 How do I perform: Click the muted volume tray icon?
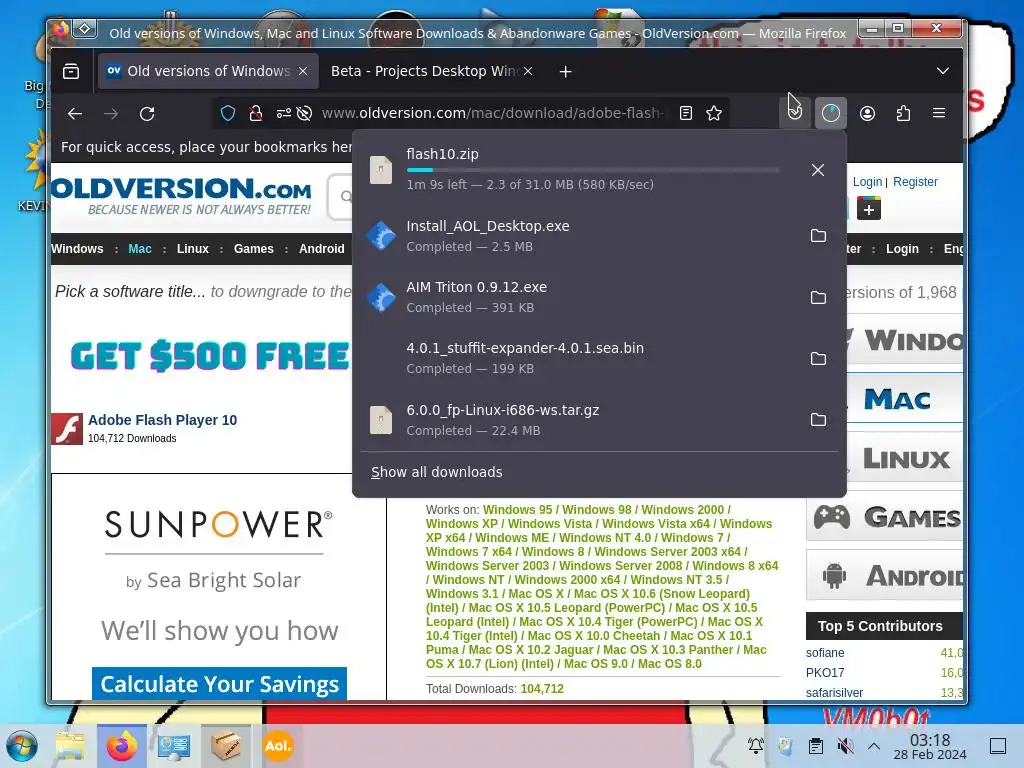(846, 746)
